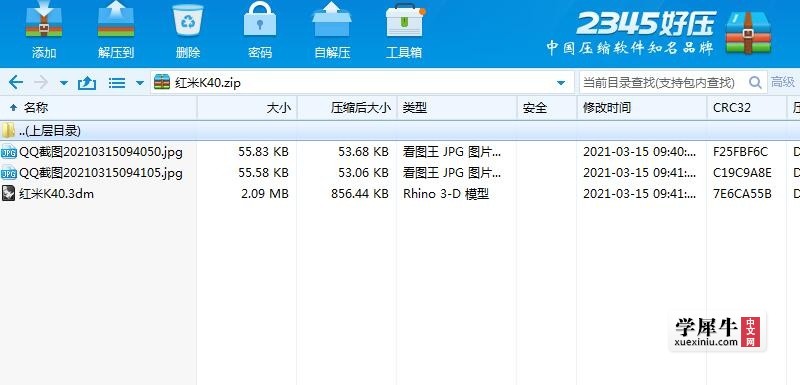Screen dimensions: 800x385
Task: Click the 55.58 KB size cell
Action: click(x=263, y=173)
